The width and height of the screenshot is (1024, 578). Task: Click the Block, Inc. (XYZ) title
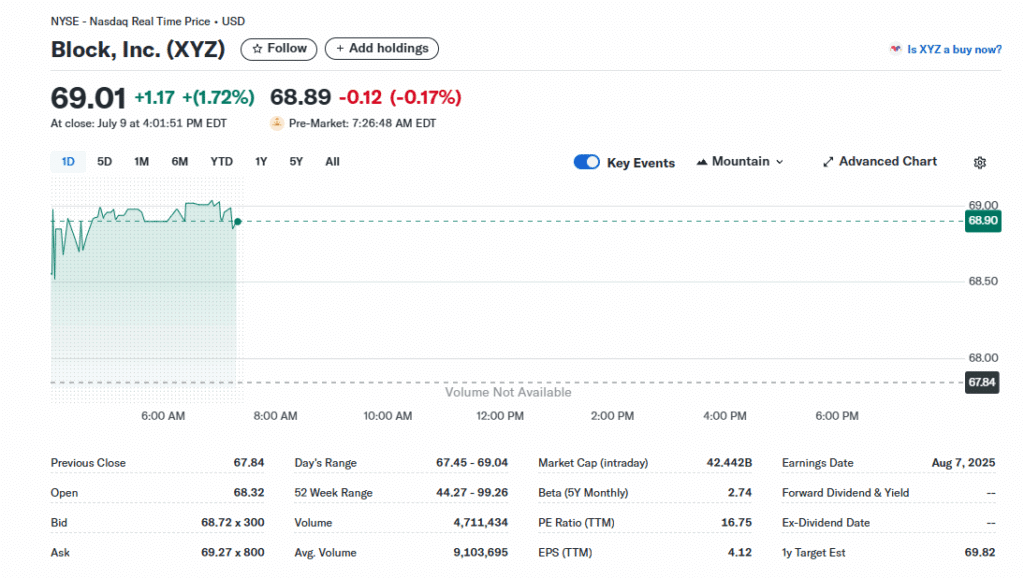pos(138,50)
